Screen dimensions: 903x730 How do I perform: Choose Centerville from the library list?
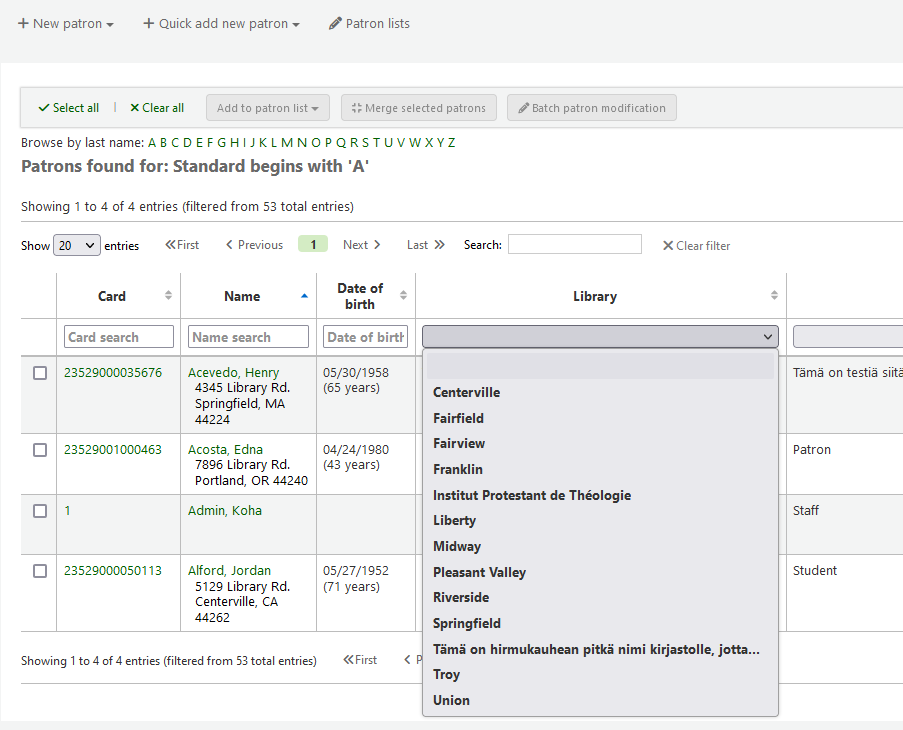coord(466,393)
